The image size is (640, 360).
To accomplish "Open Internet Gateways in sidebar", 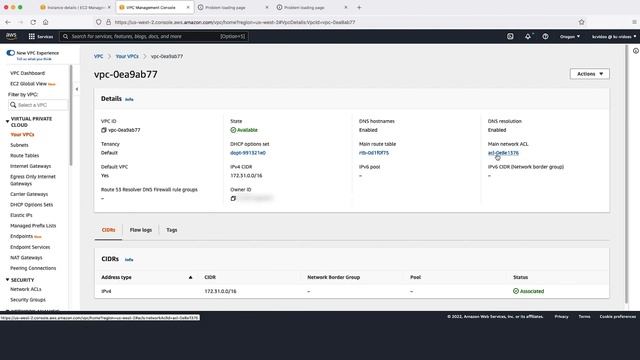I will coord(30,166).
